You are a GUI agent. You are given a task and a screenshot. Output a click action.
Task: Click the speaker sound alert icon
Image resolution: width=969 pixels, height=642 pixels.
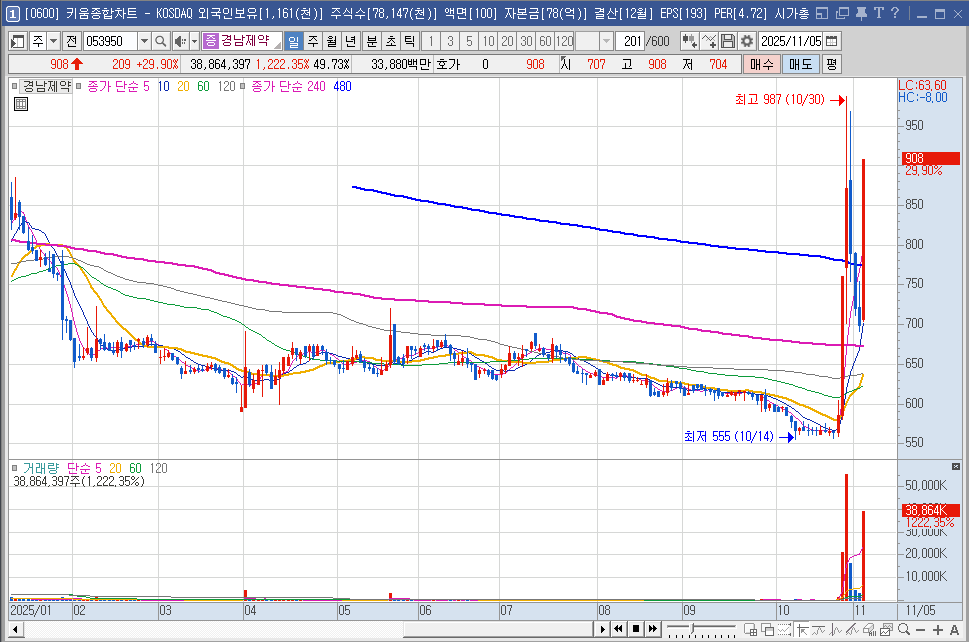point(179,41)
